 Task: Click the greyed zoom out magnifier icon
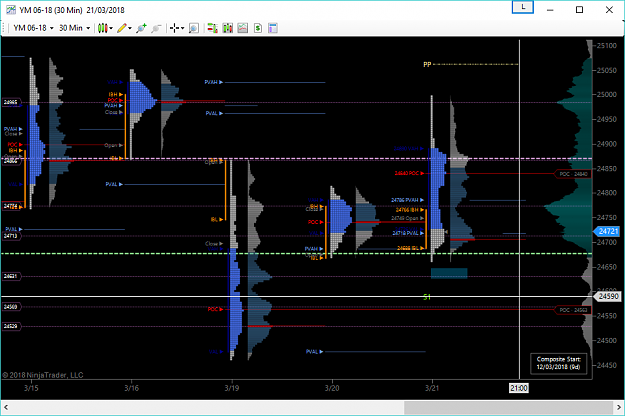point(156,28)
